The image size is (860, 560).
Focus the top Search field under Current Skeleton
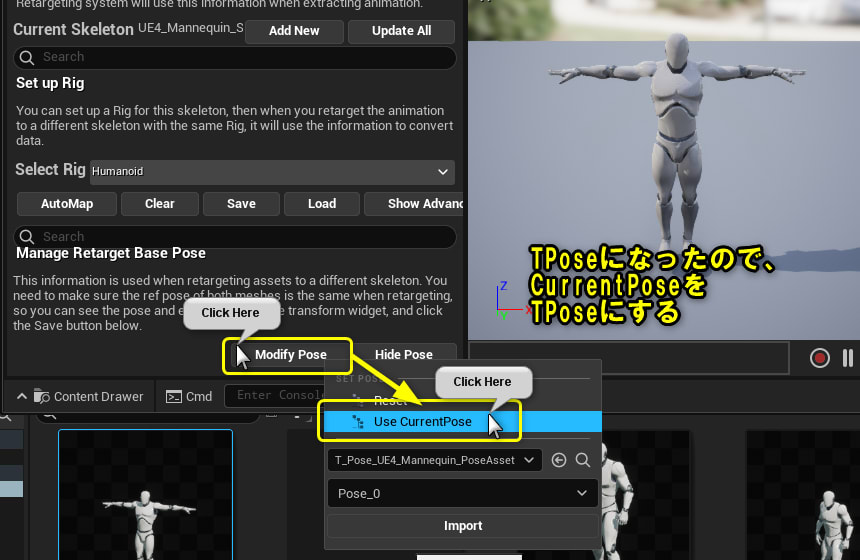(x=235, y=57)
